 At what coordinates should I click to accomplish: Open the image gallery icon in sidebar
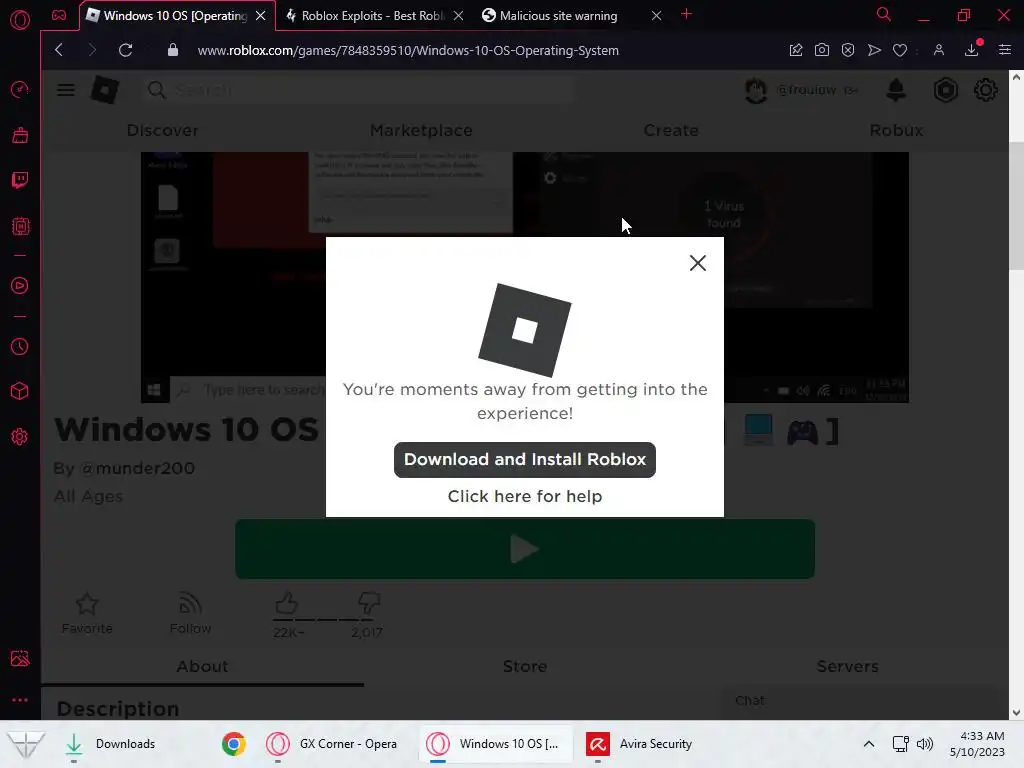[20, 658]
